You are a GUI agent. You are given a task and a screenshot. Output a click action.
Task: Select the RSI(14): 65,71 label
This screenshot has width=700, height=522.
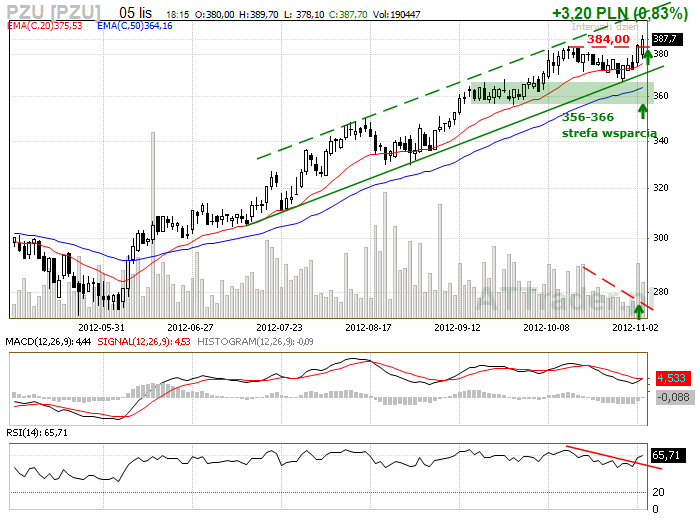click(x=37, y=433)
